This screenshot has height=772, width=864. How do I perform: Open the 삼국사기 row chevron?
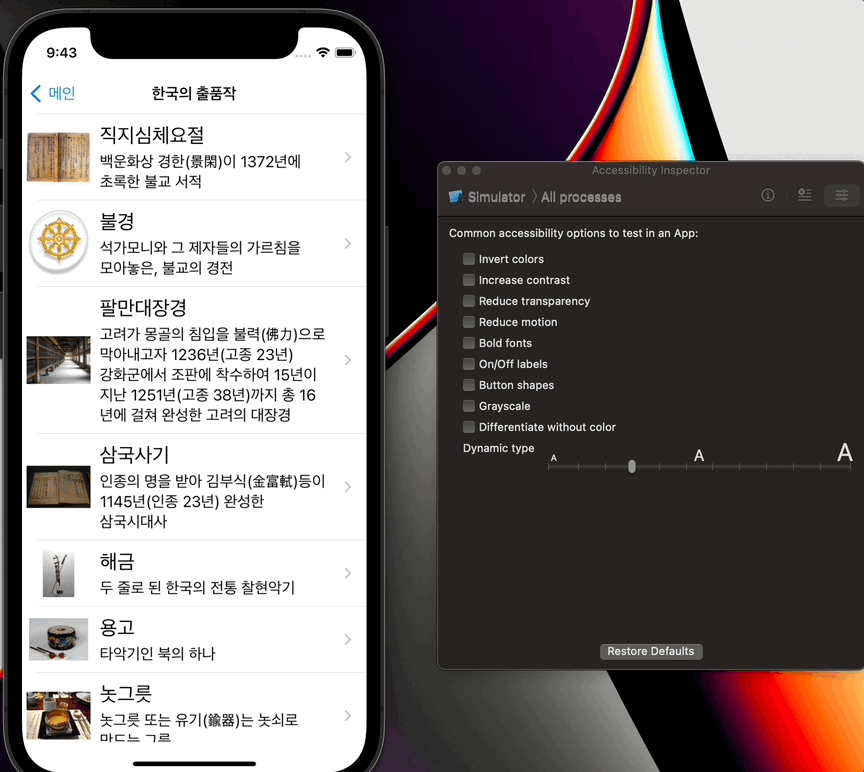click(348, 487)
